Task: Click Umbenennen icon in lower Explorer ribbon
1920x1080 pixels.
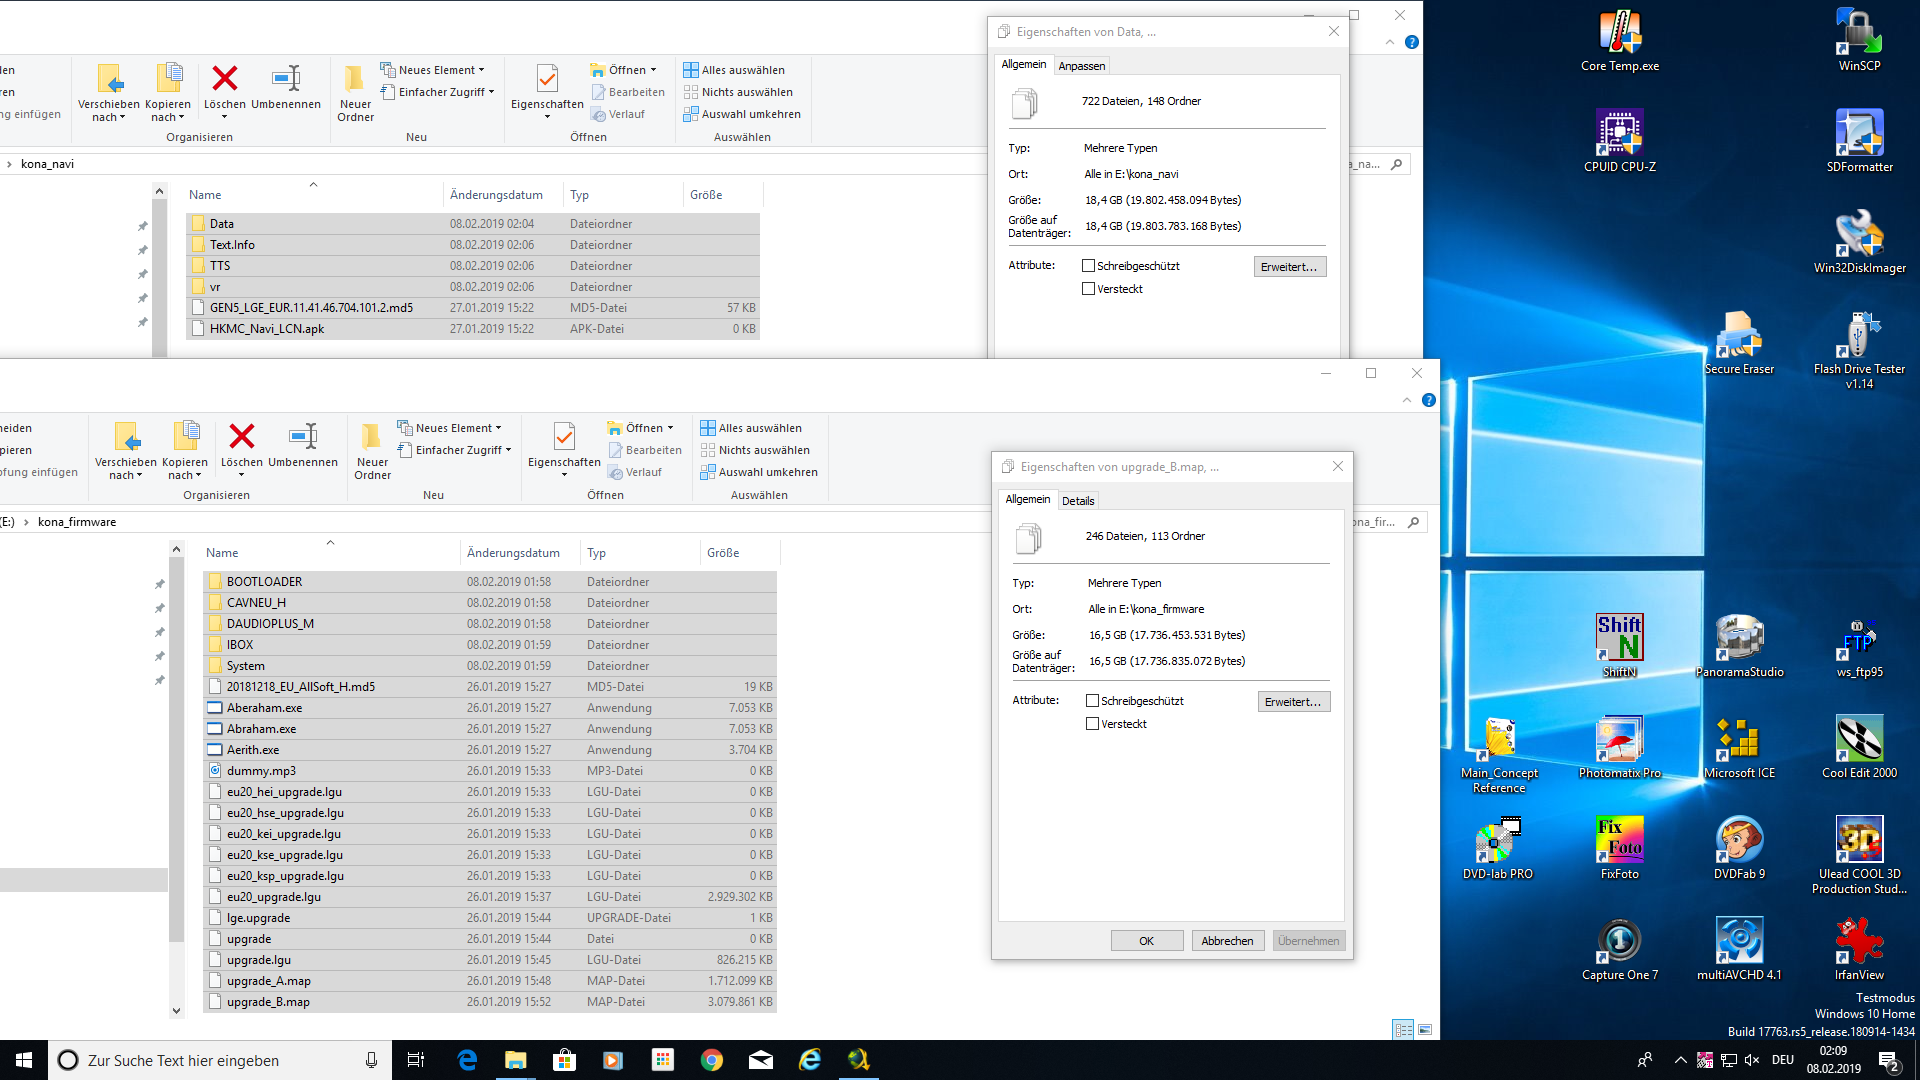Action: (303, 438)
